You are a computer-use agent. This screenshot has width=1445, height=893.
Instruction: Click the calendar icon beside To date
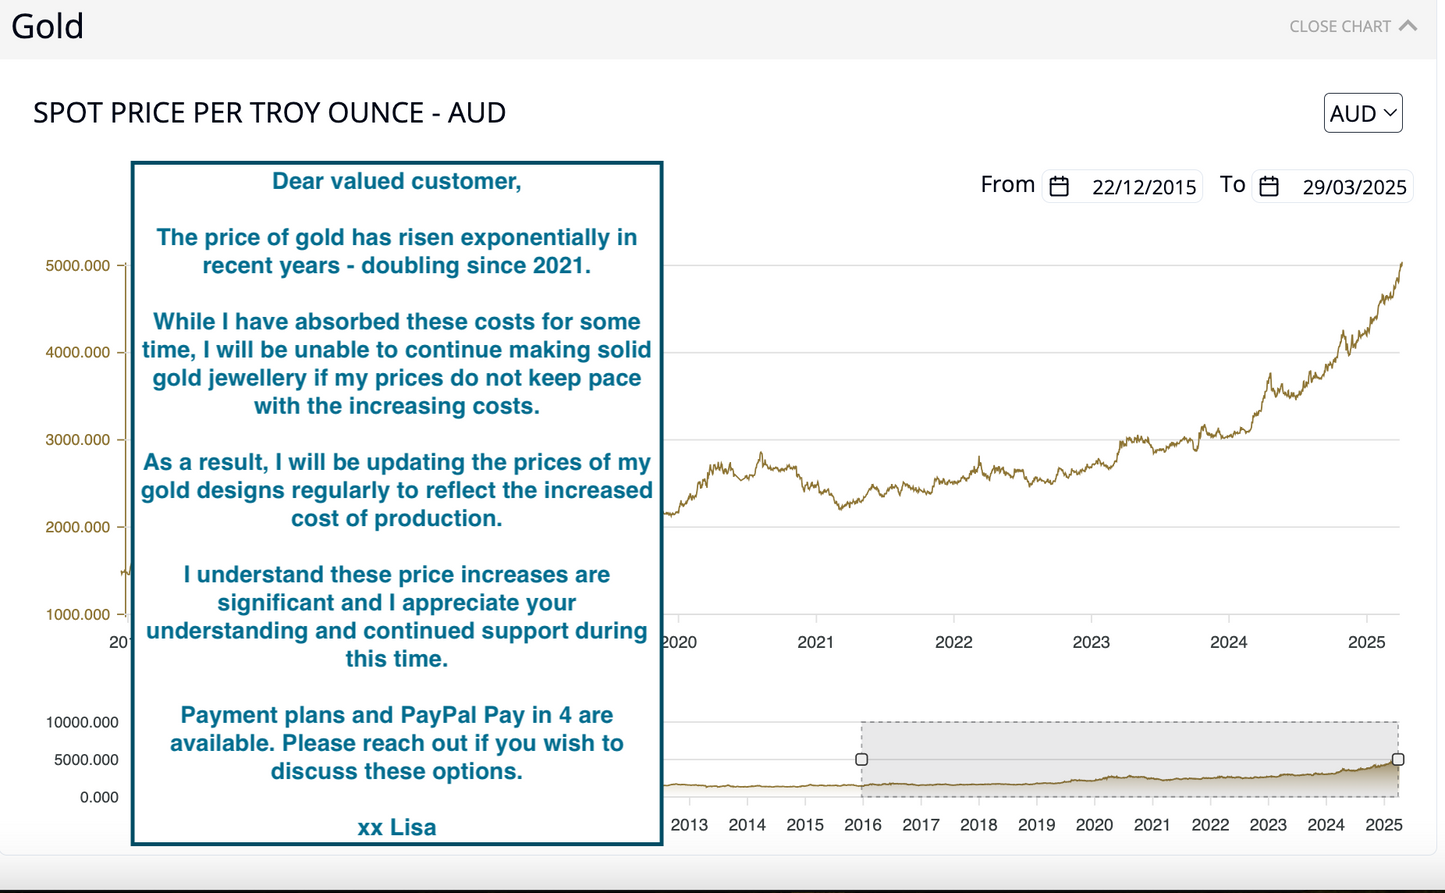[x=1269, y=186]
